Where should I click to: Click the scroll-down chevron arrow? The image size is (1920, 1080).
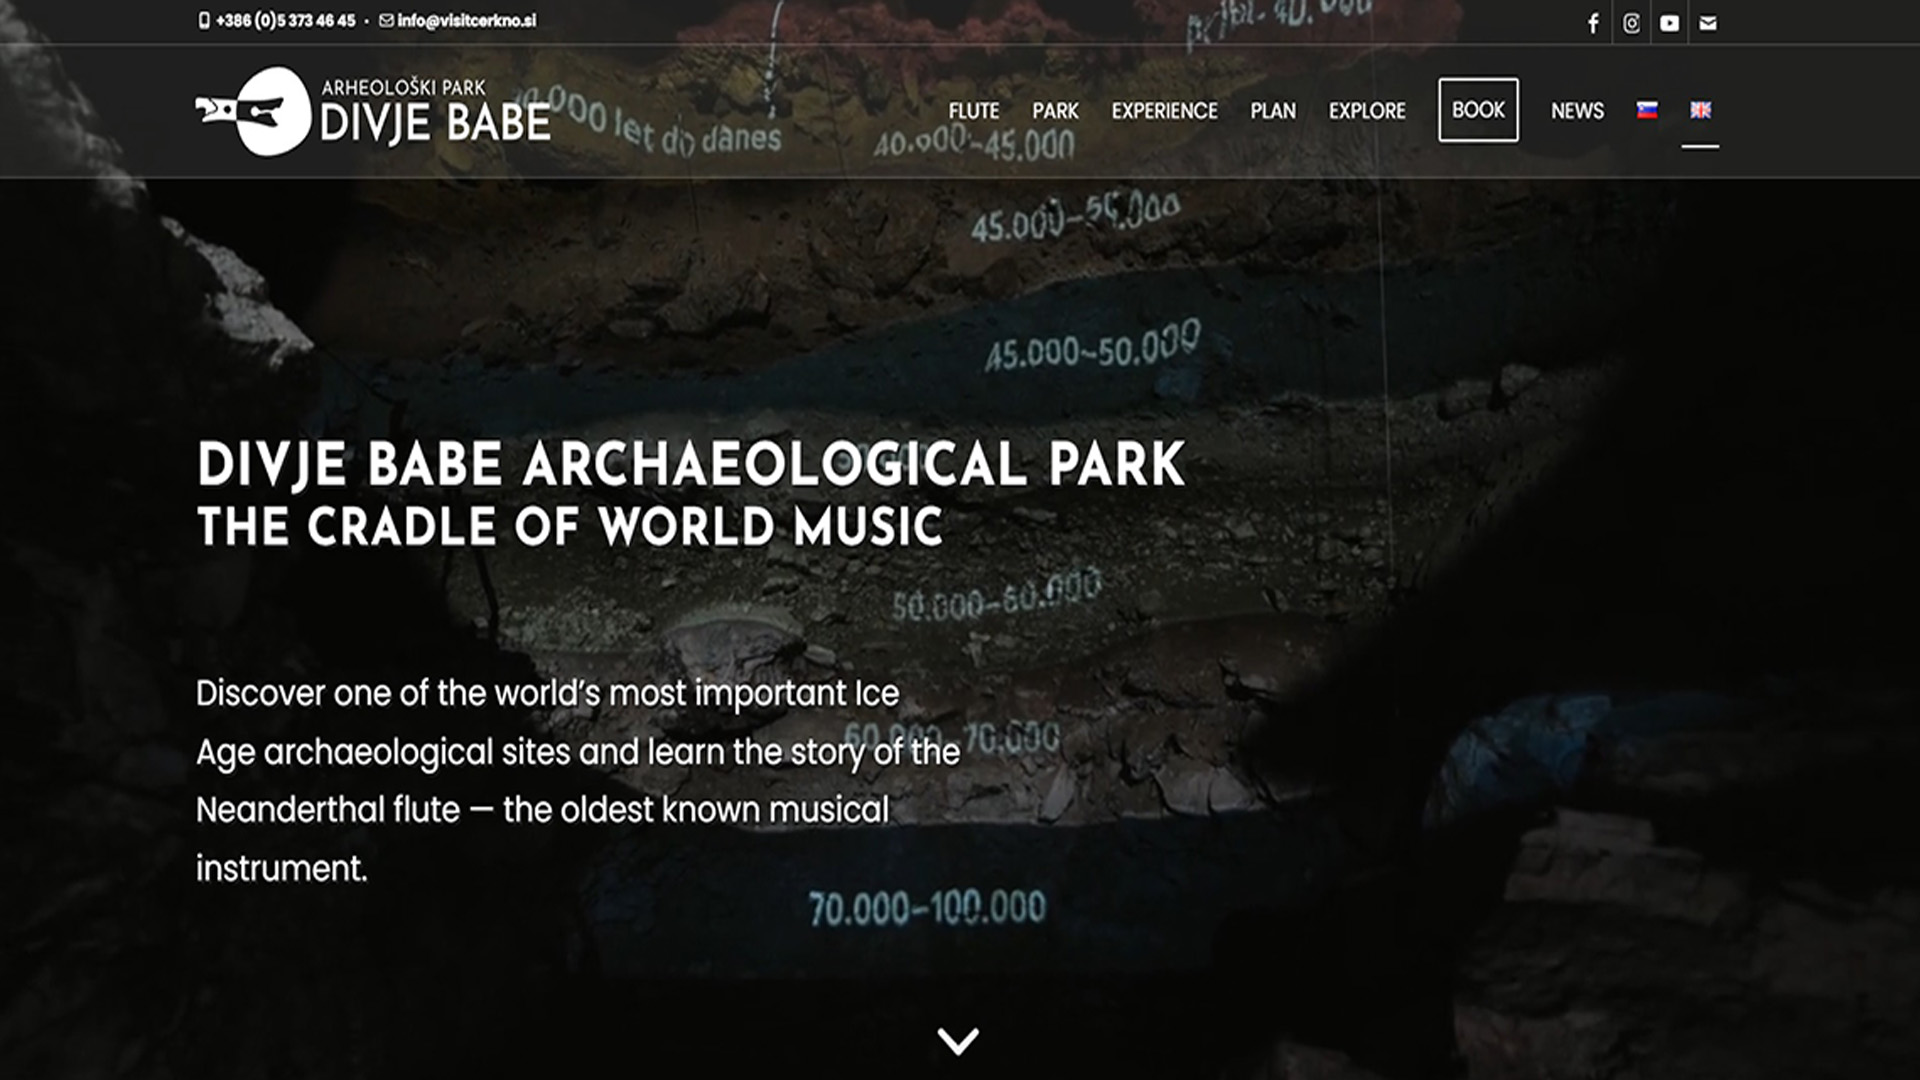[x=958, y=1041]
